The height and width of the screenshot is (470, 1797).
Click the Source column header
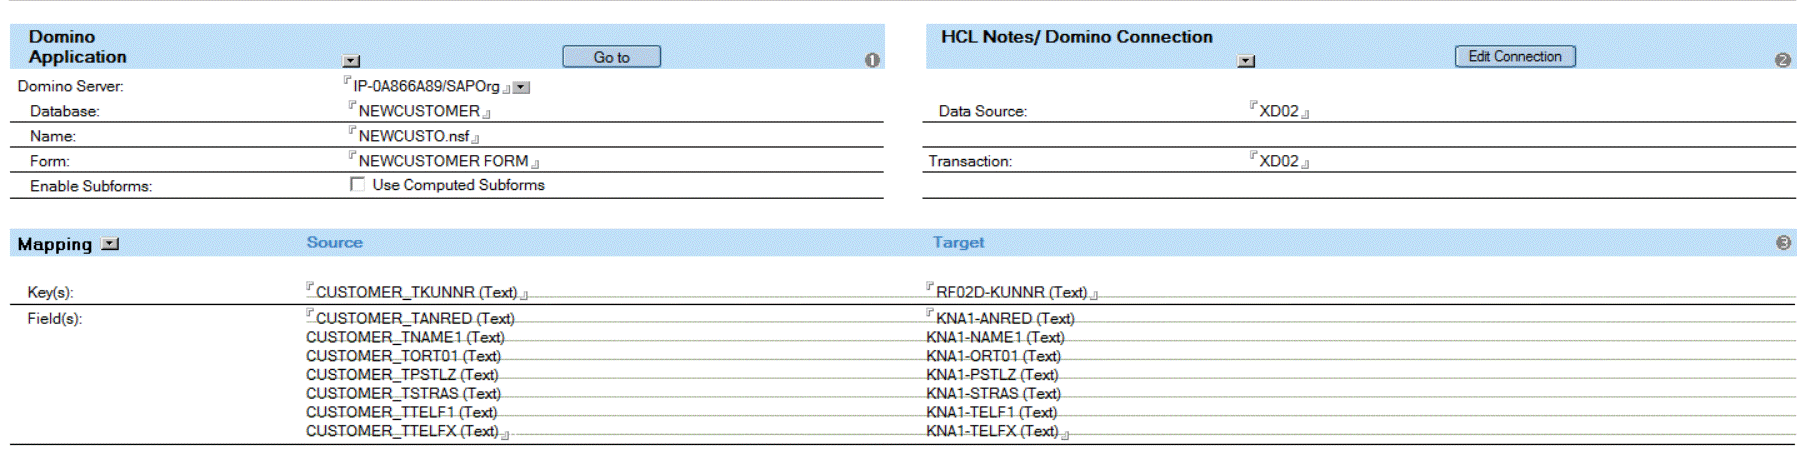click(x=334, y=243)
